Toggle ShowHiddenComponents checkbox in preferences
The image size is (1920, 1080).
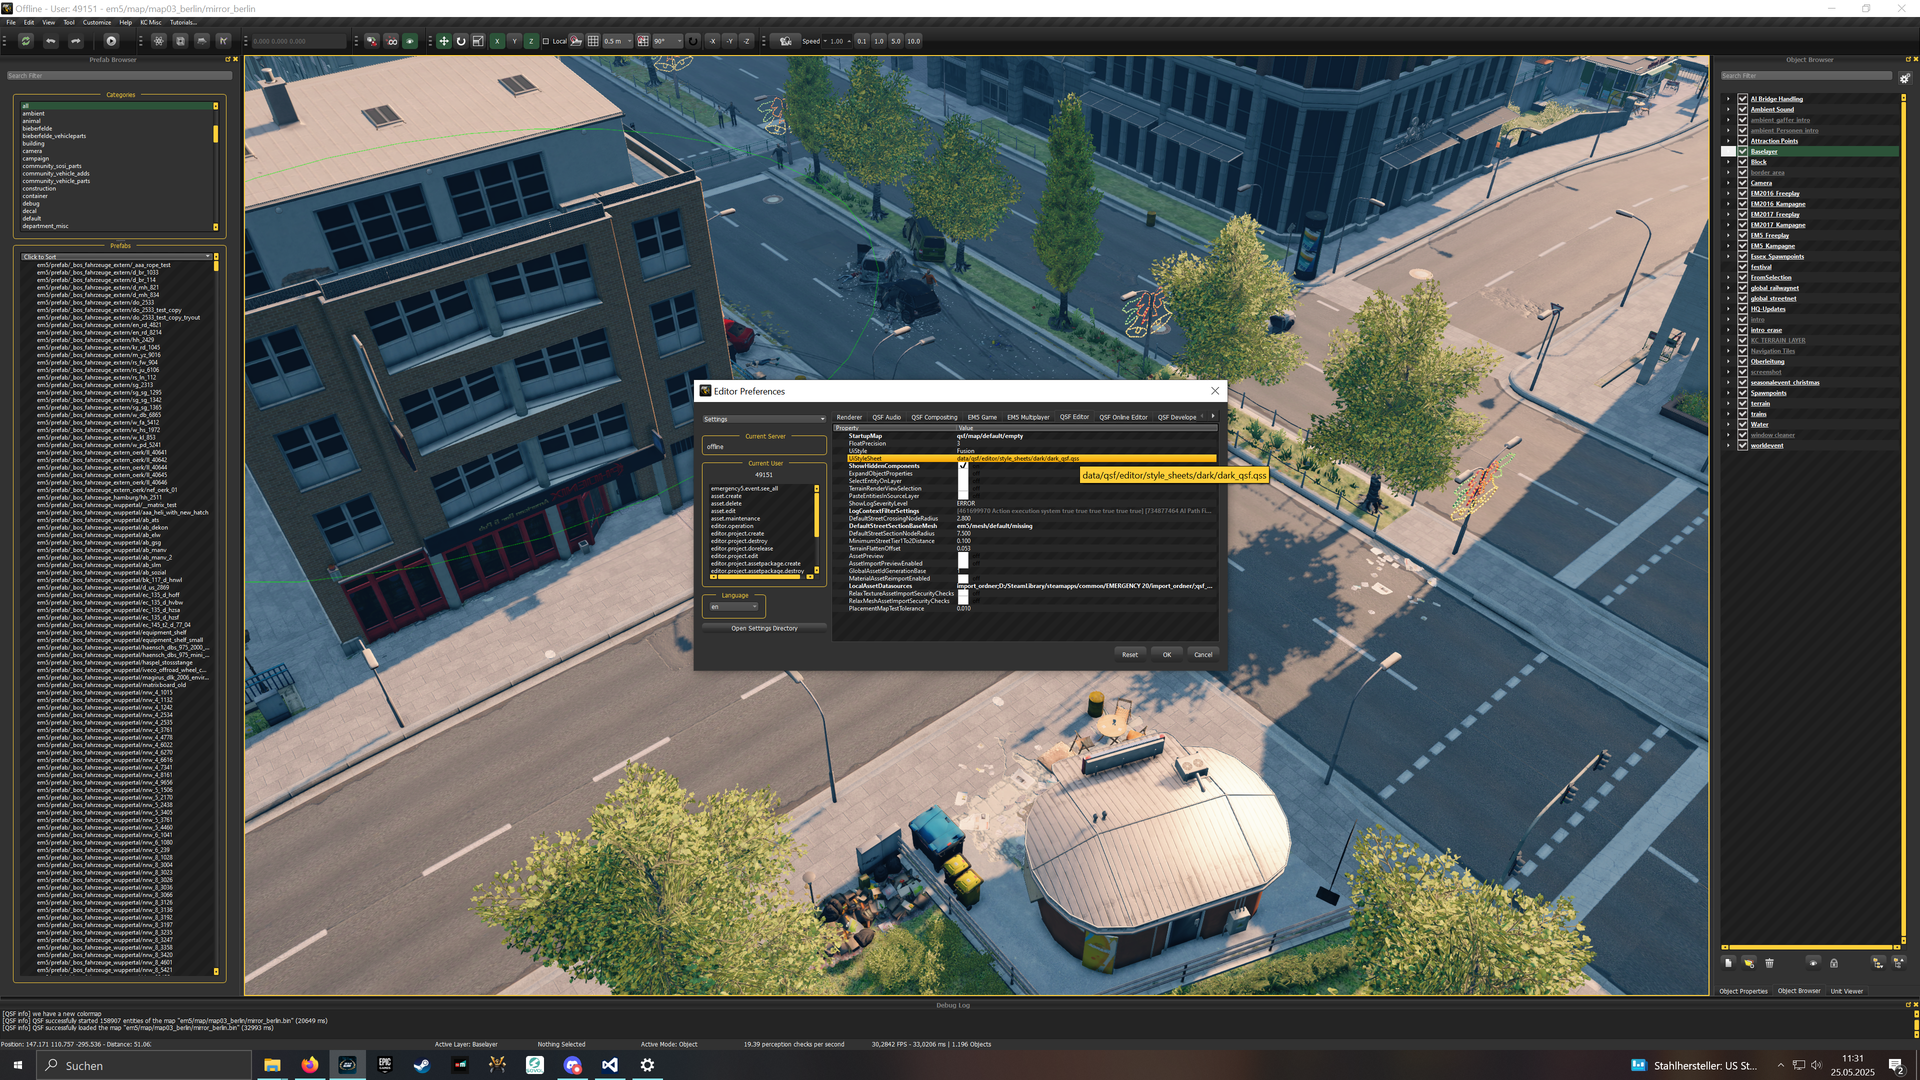point(963,466)
